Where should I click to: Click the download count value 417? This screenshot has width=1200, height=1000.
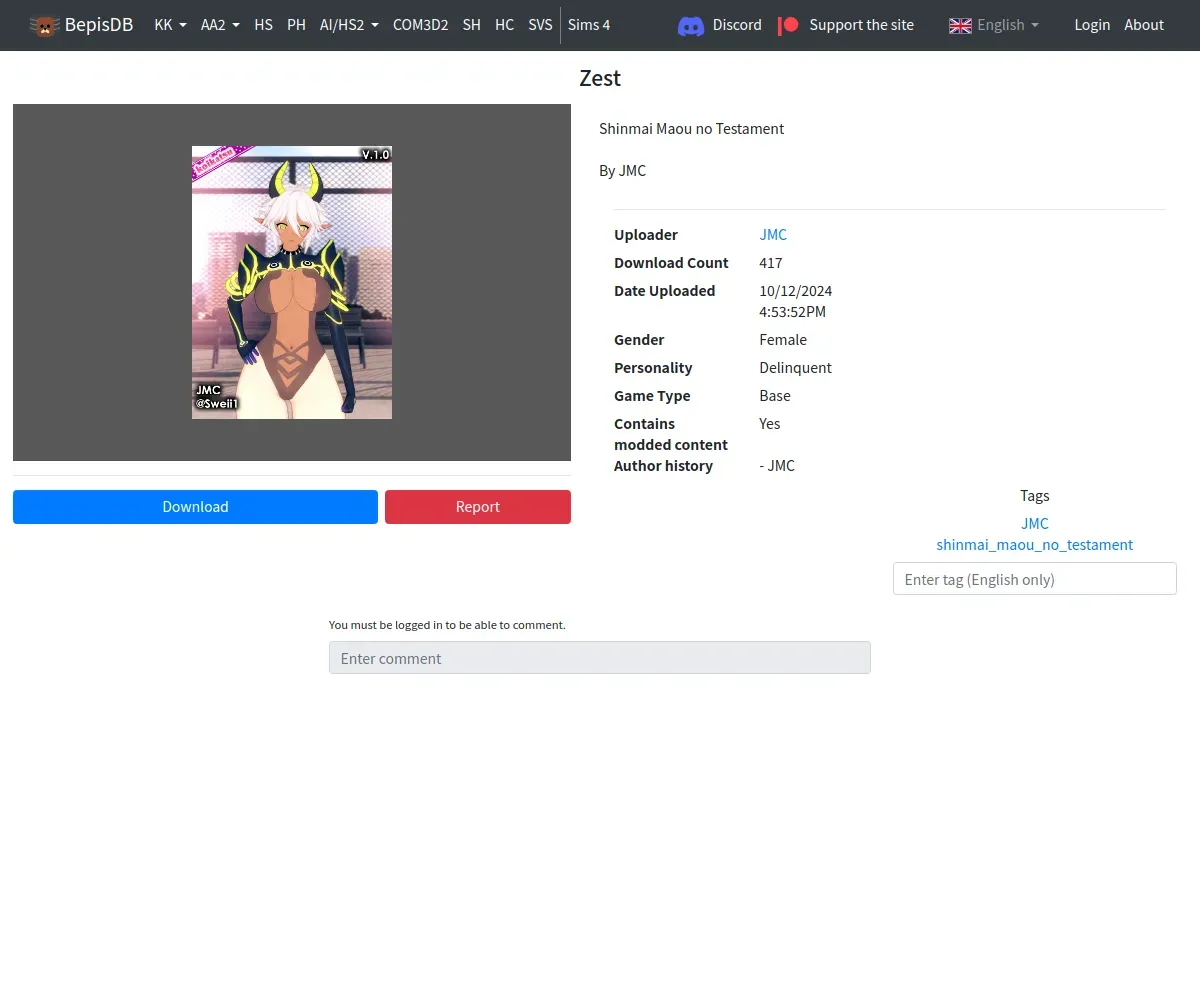click(771, 263)
